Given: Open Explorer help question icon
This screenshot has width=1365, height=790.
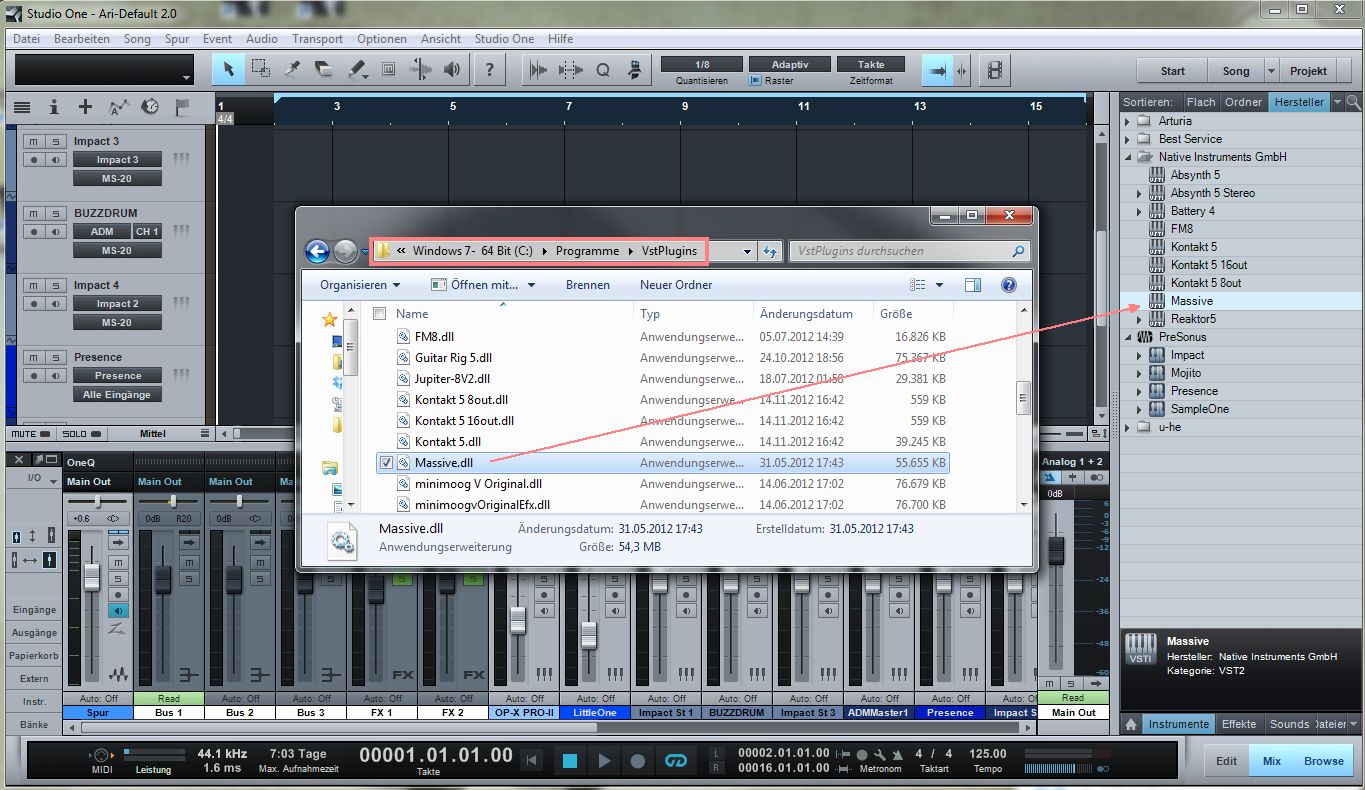Looking at the screenshot, I should [1009, 285].
